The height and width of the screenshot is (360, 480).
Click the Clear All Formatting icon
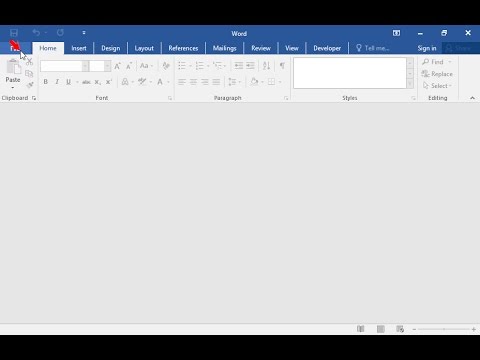(166, 66)
